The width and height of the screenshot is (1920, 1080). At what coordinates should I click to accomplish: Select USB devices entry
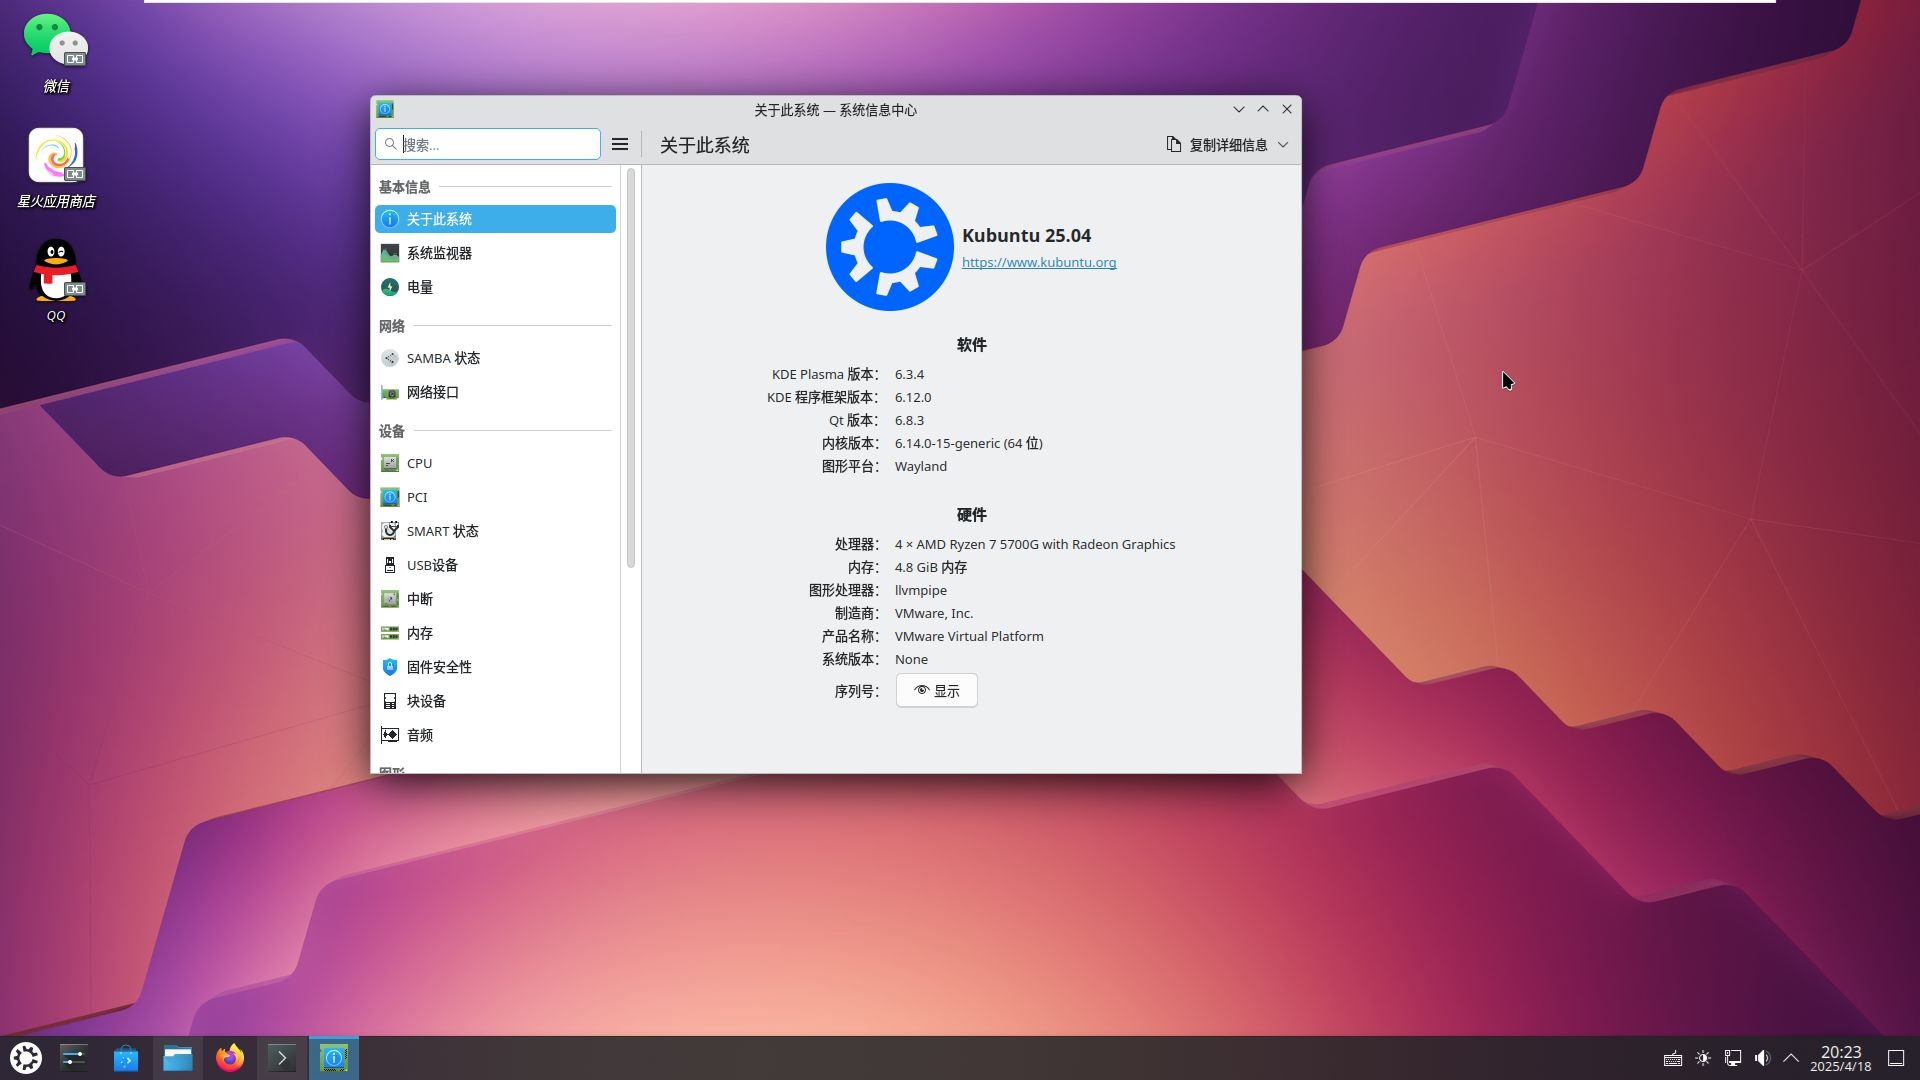point(431,565)
